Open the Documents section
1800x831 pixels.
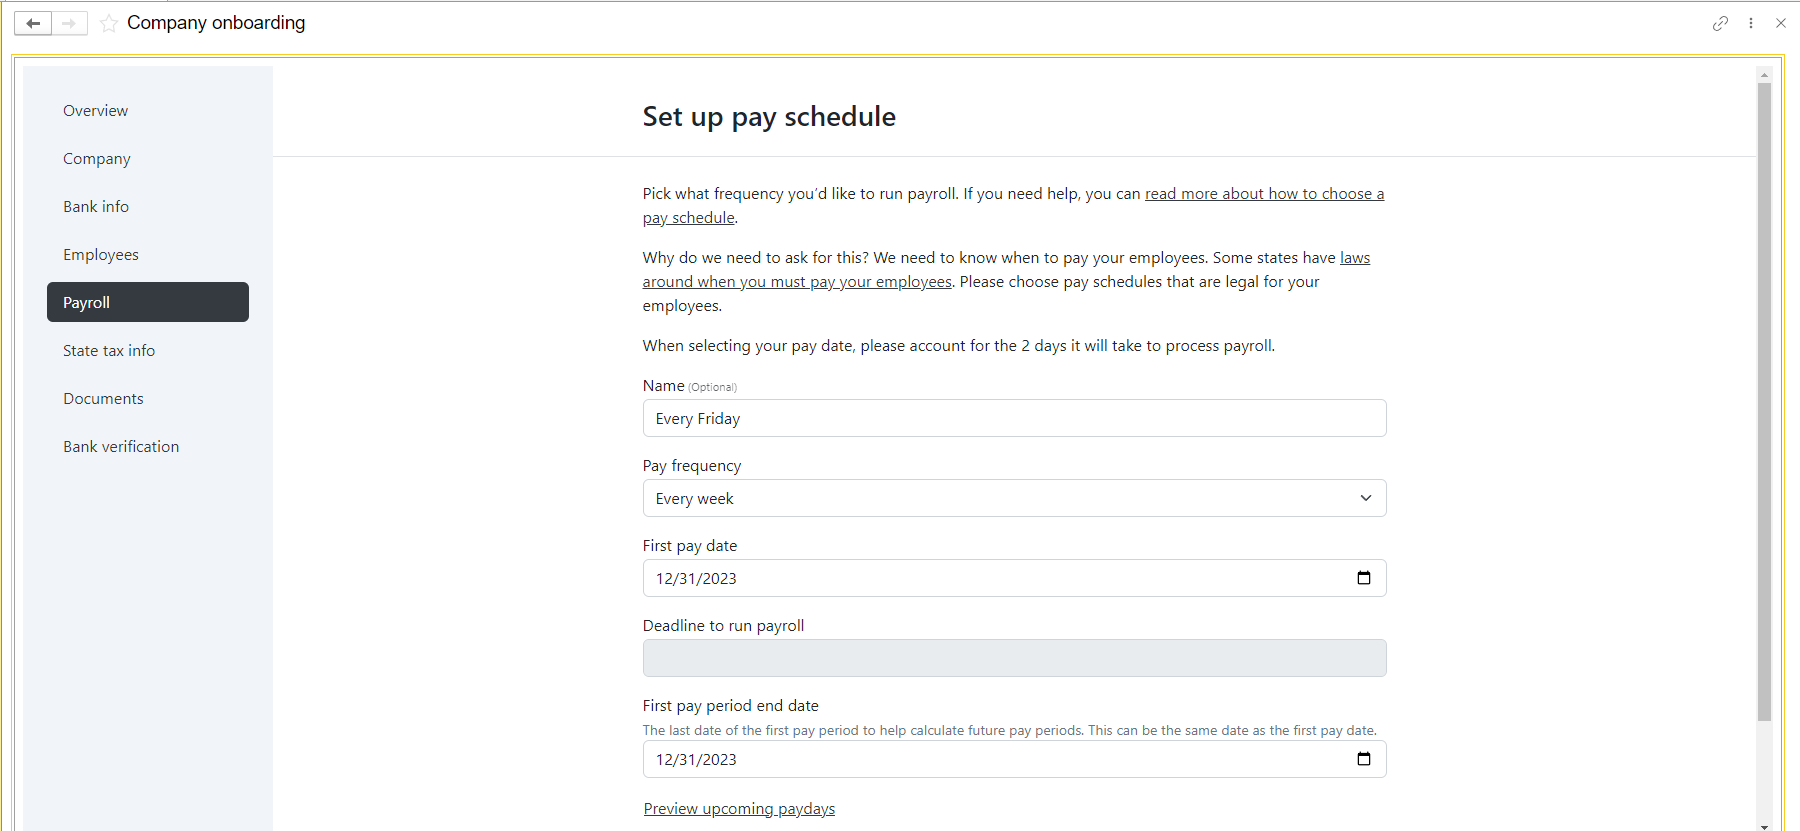click(x=103, y=398)
